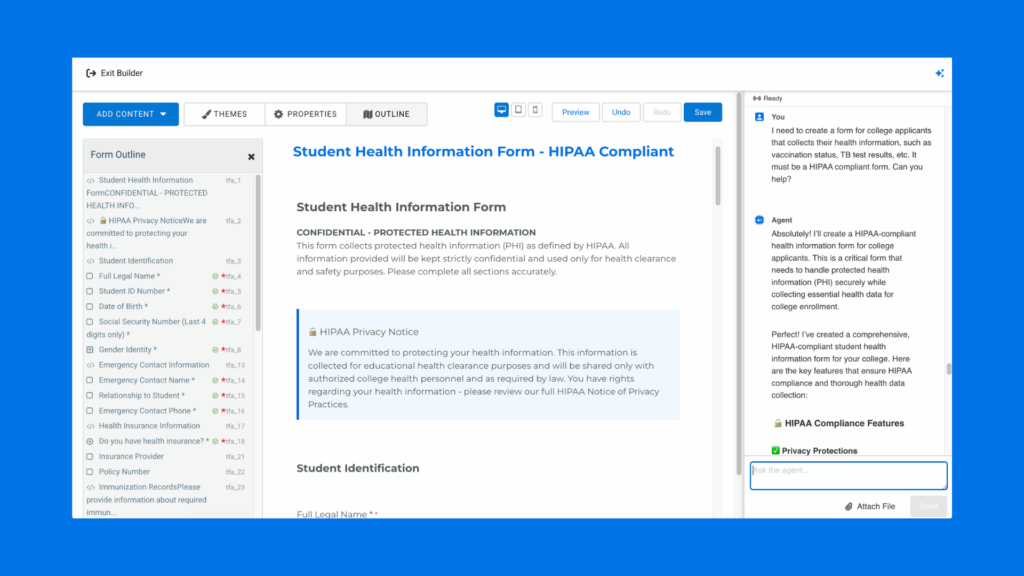Screen dimensions: 1024x576
Task: Open the Add Content dropdown
Action: [x=131, y=114]
